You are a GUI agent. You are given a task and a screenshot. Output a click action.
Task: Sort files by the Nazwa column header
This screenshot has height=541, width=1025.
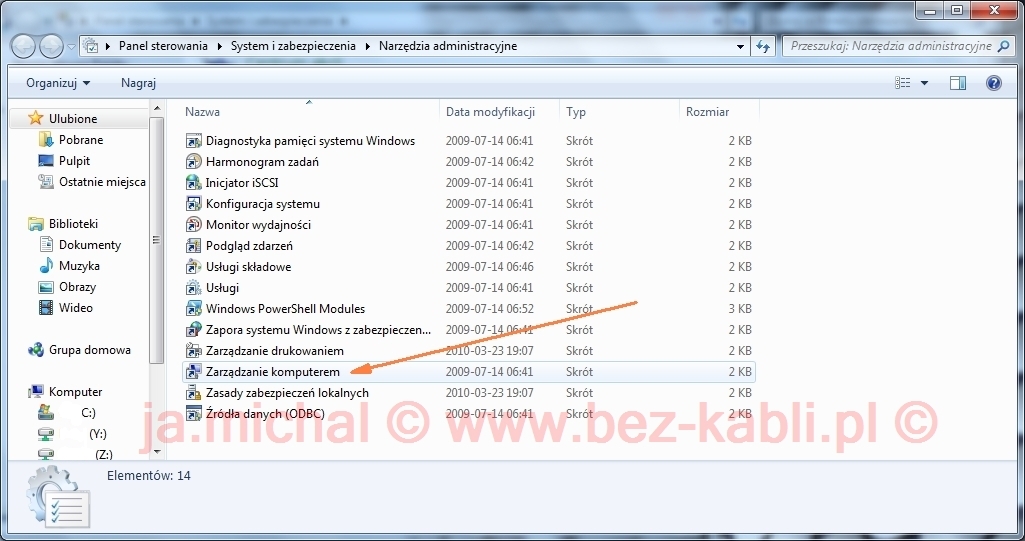(x=203, y=112)
